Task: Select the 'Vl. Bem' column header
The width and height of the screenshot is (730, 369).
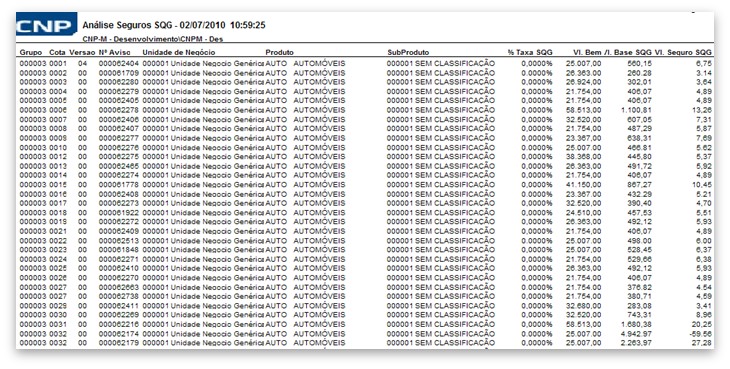Action: pyautogui.click(x=587, y=52)
